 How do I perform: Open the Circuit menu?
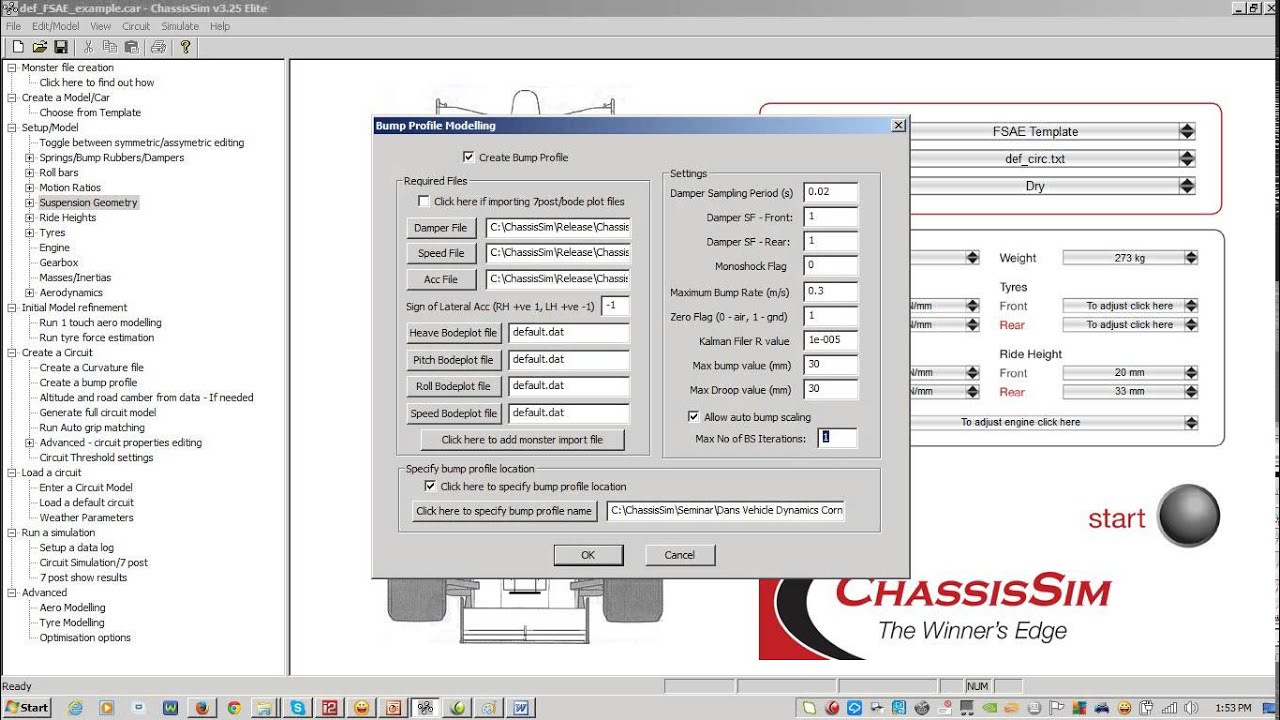pos(136,26)
